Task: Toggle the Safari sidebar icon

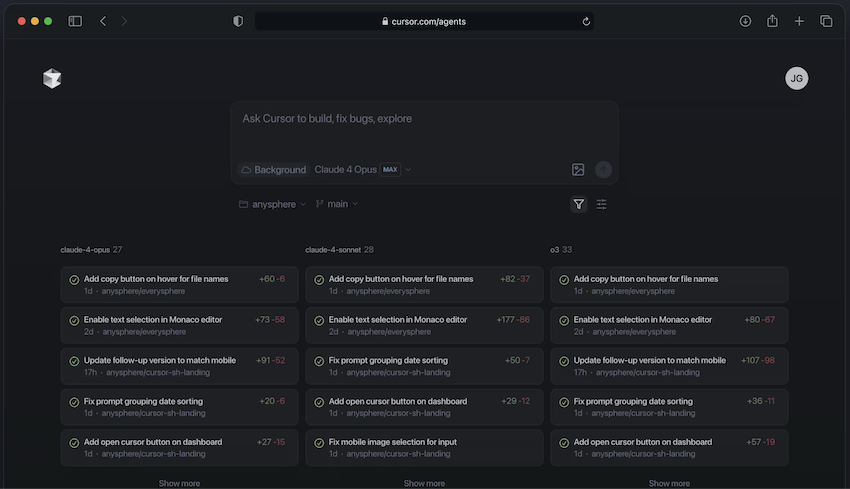Action: coord(75,21)
